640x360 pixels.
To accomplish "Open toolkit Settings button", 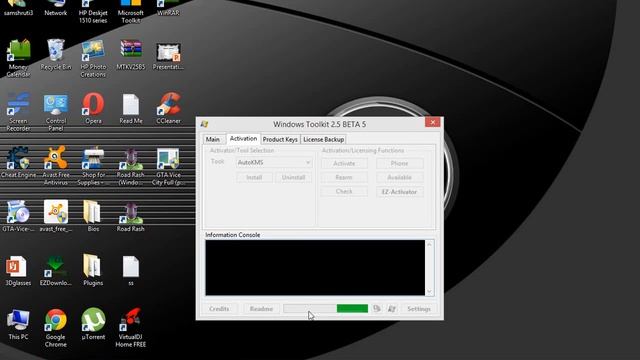I will pos(419,309).
